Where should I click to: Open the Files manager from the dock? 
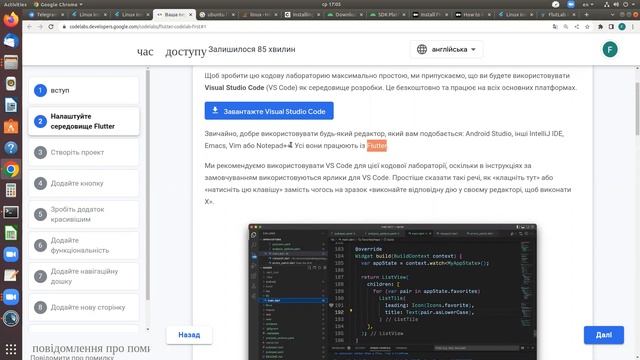[11, 62]
